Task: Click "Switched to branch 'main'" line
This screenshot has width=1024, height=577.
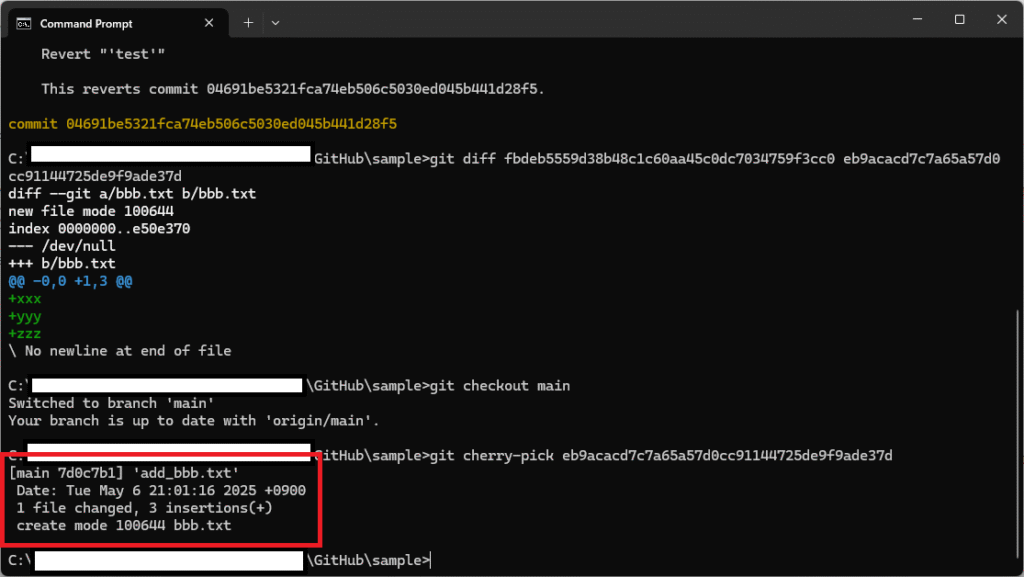Action: point(111,403)
